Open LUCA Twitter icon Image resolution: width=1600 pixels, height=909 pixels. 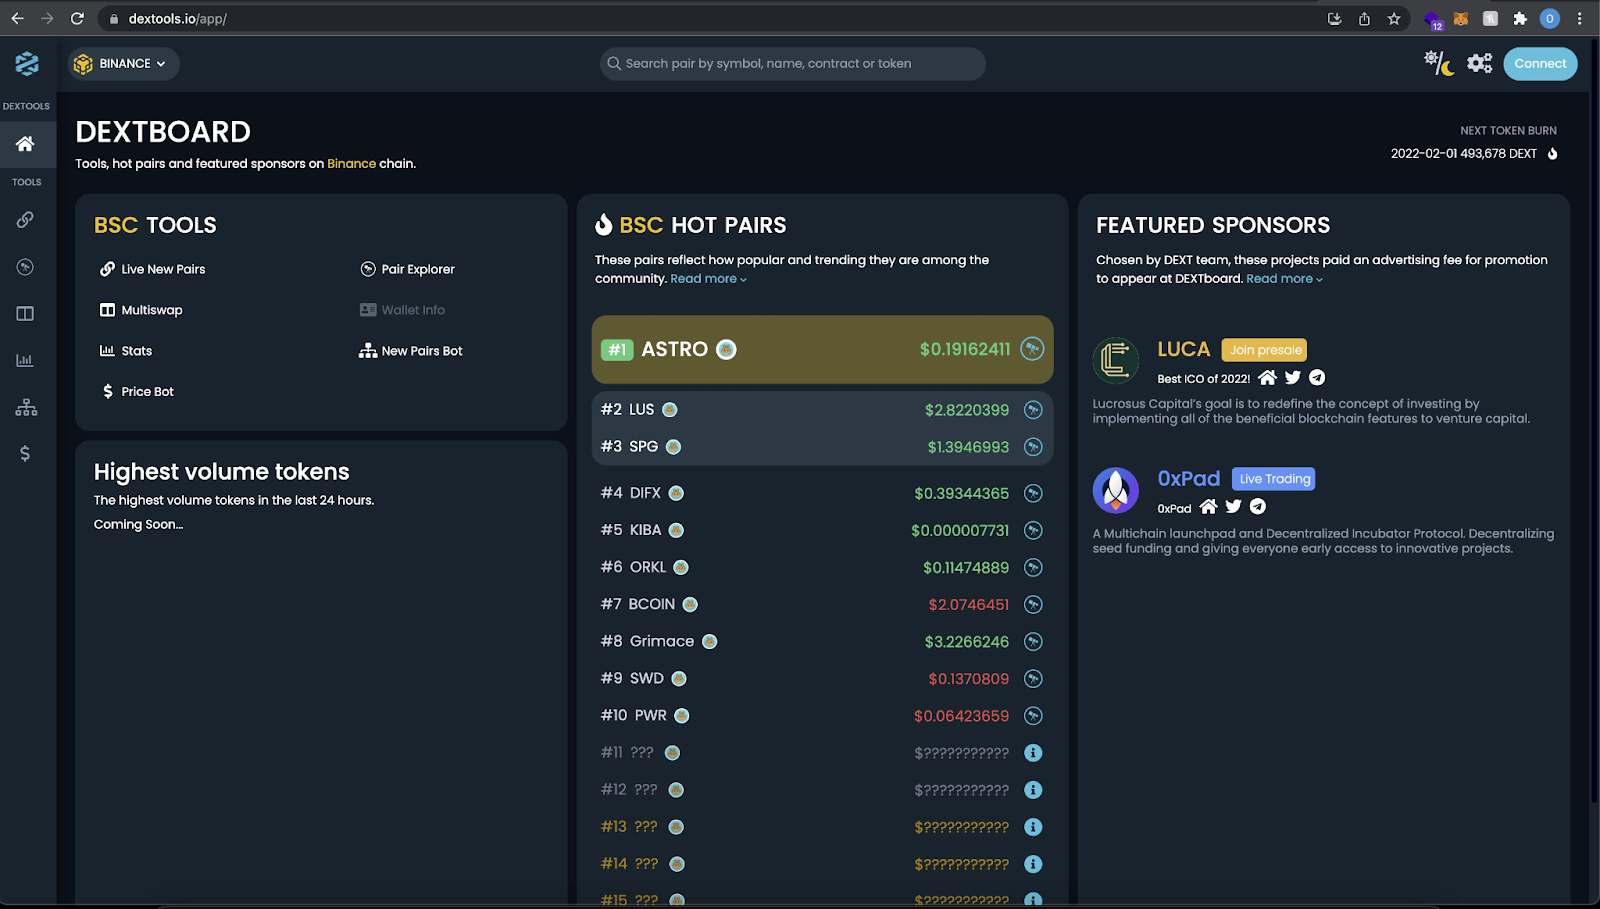[1293, 378]
